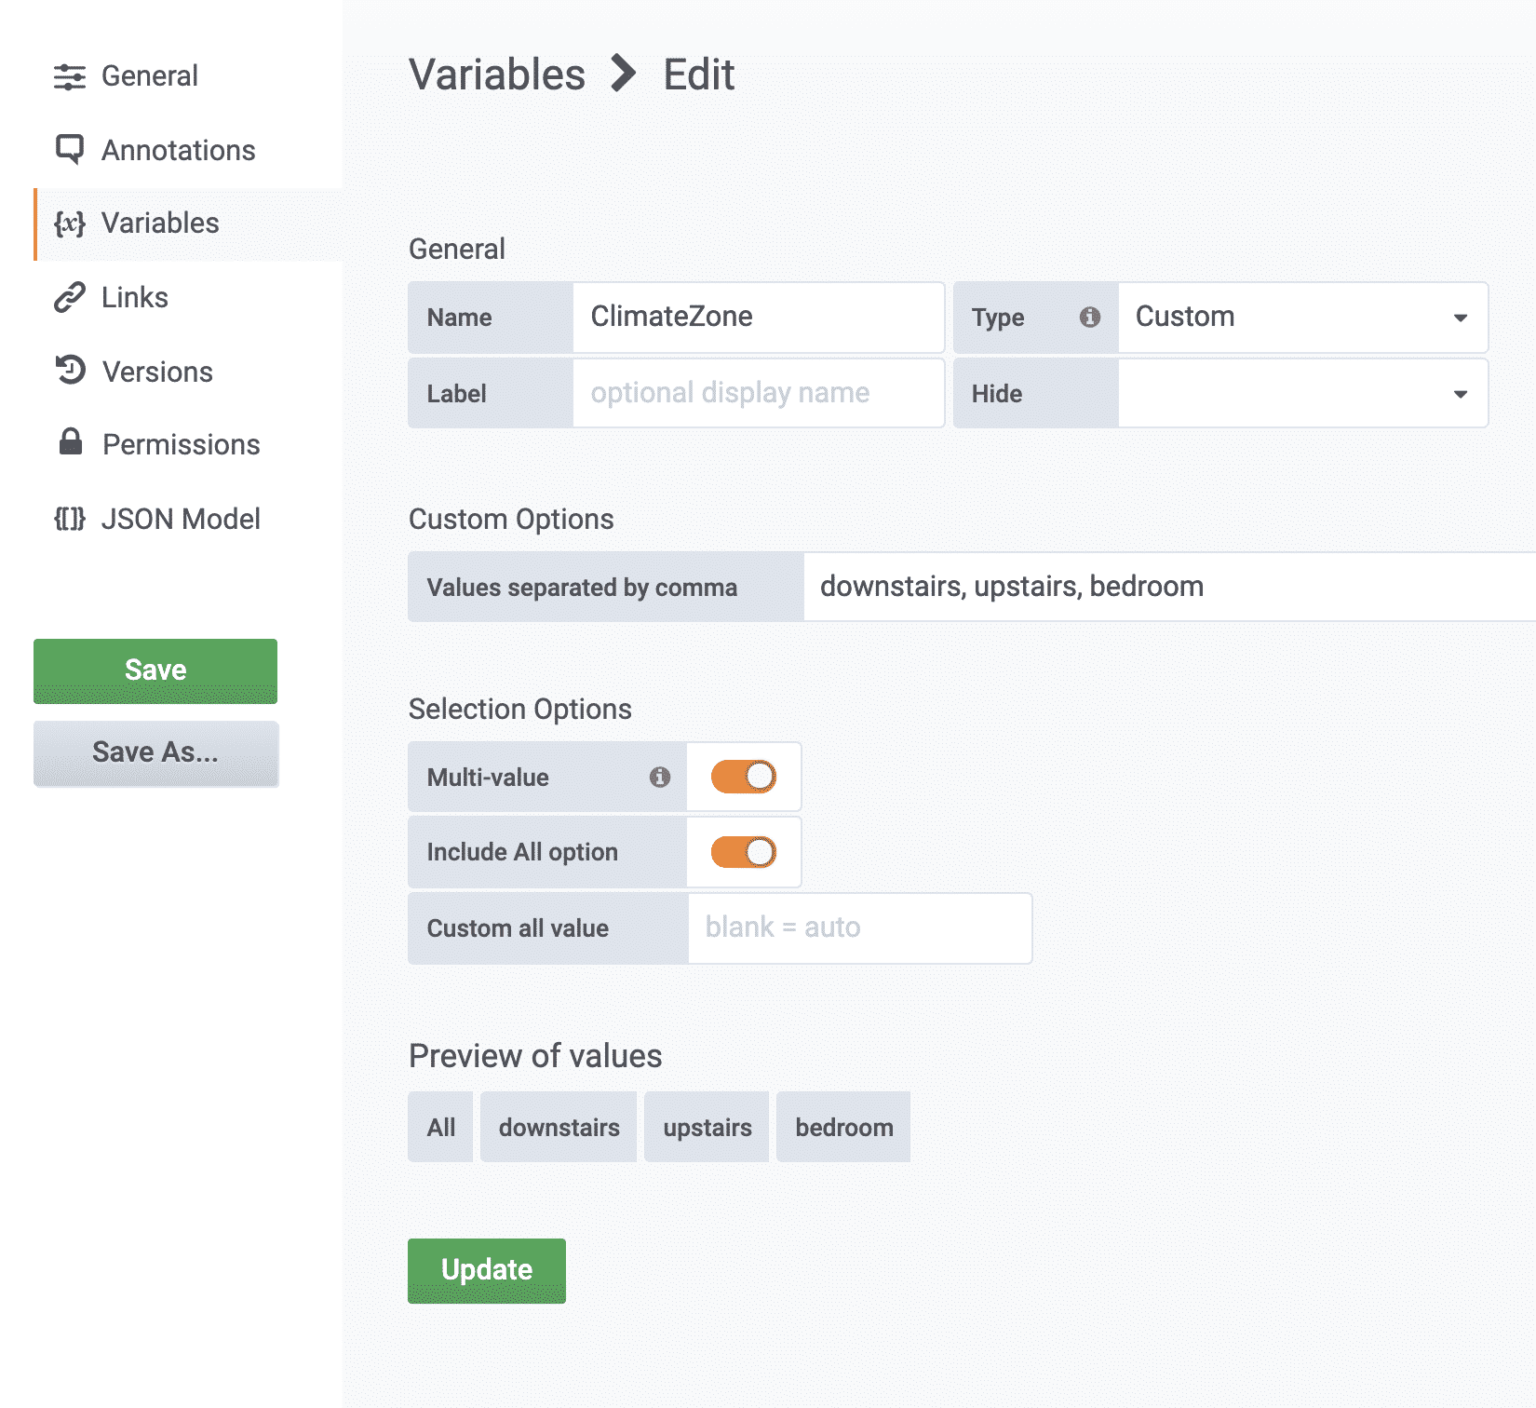Click the Custom all value input field

pos(859,928)
